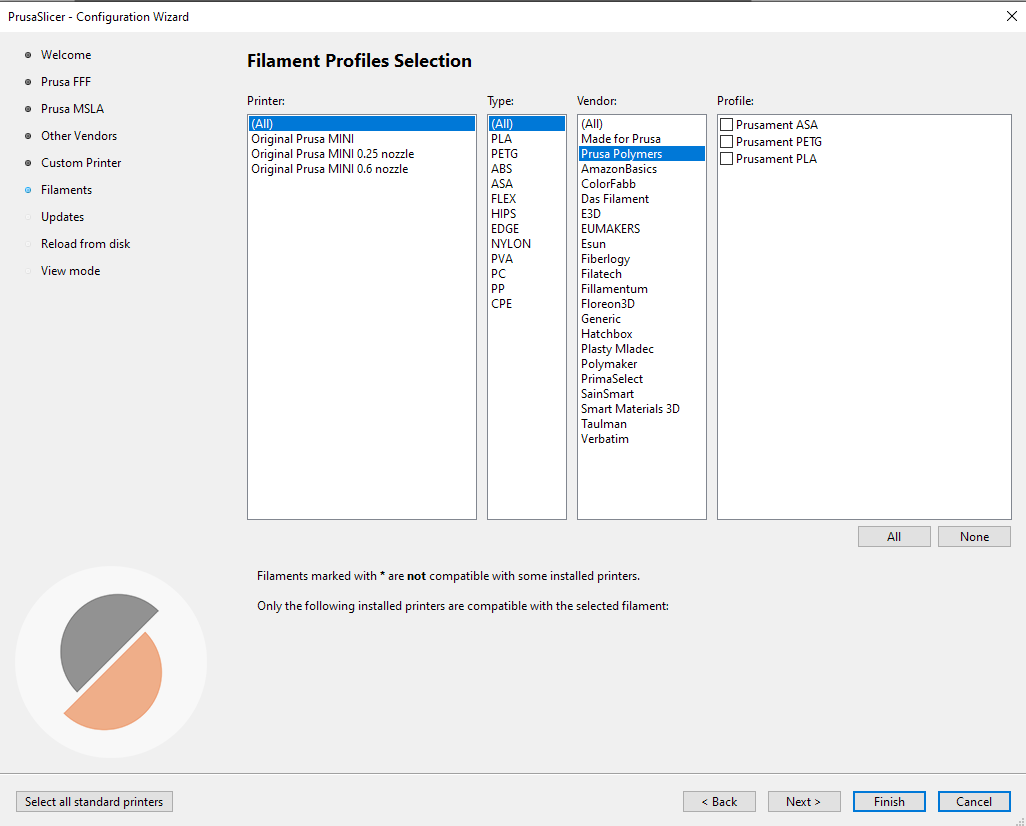Select ABS filament type
Screen dimensions: 1026x826
coord(527,169)
